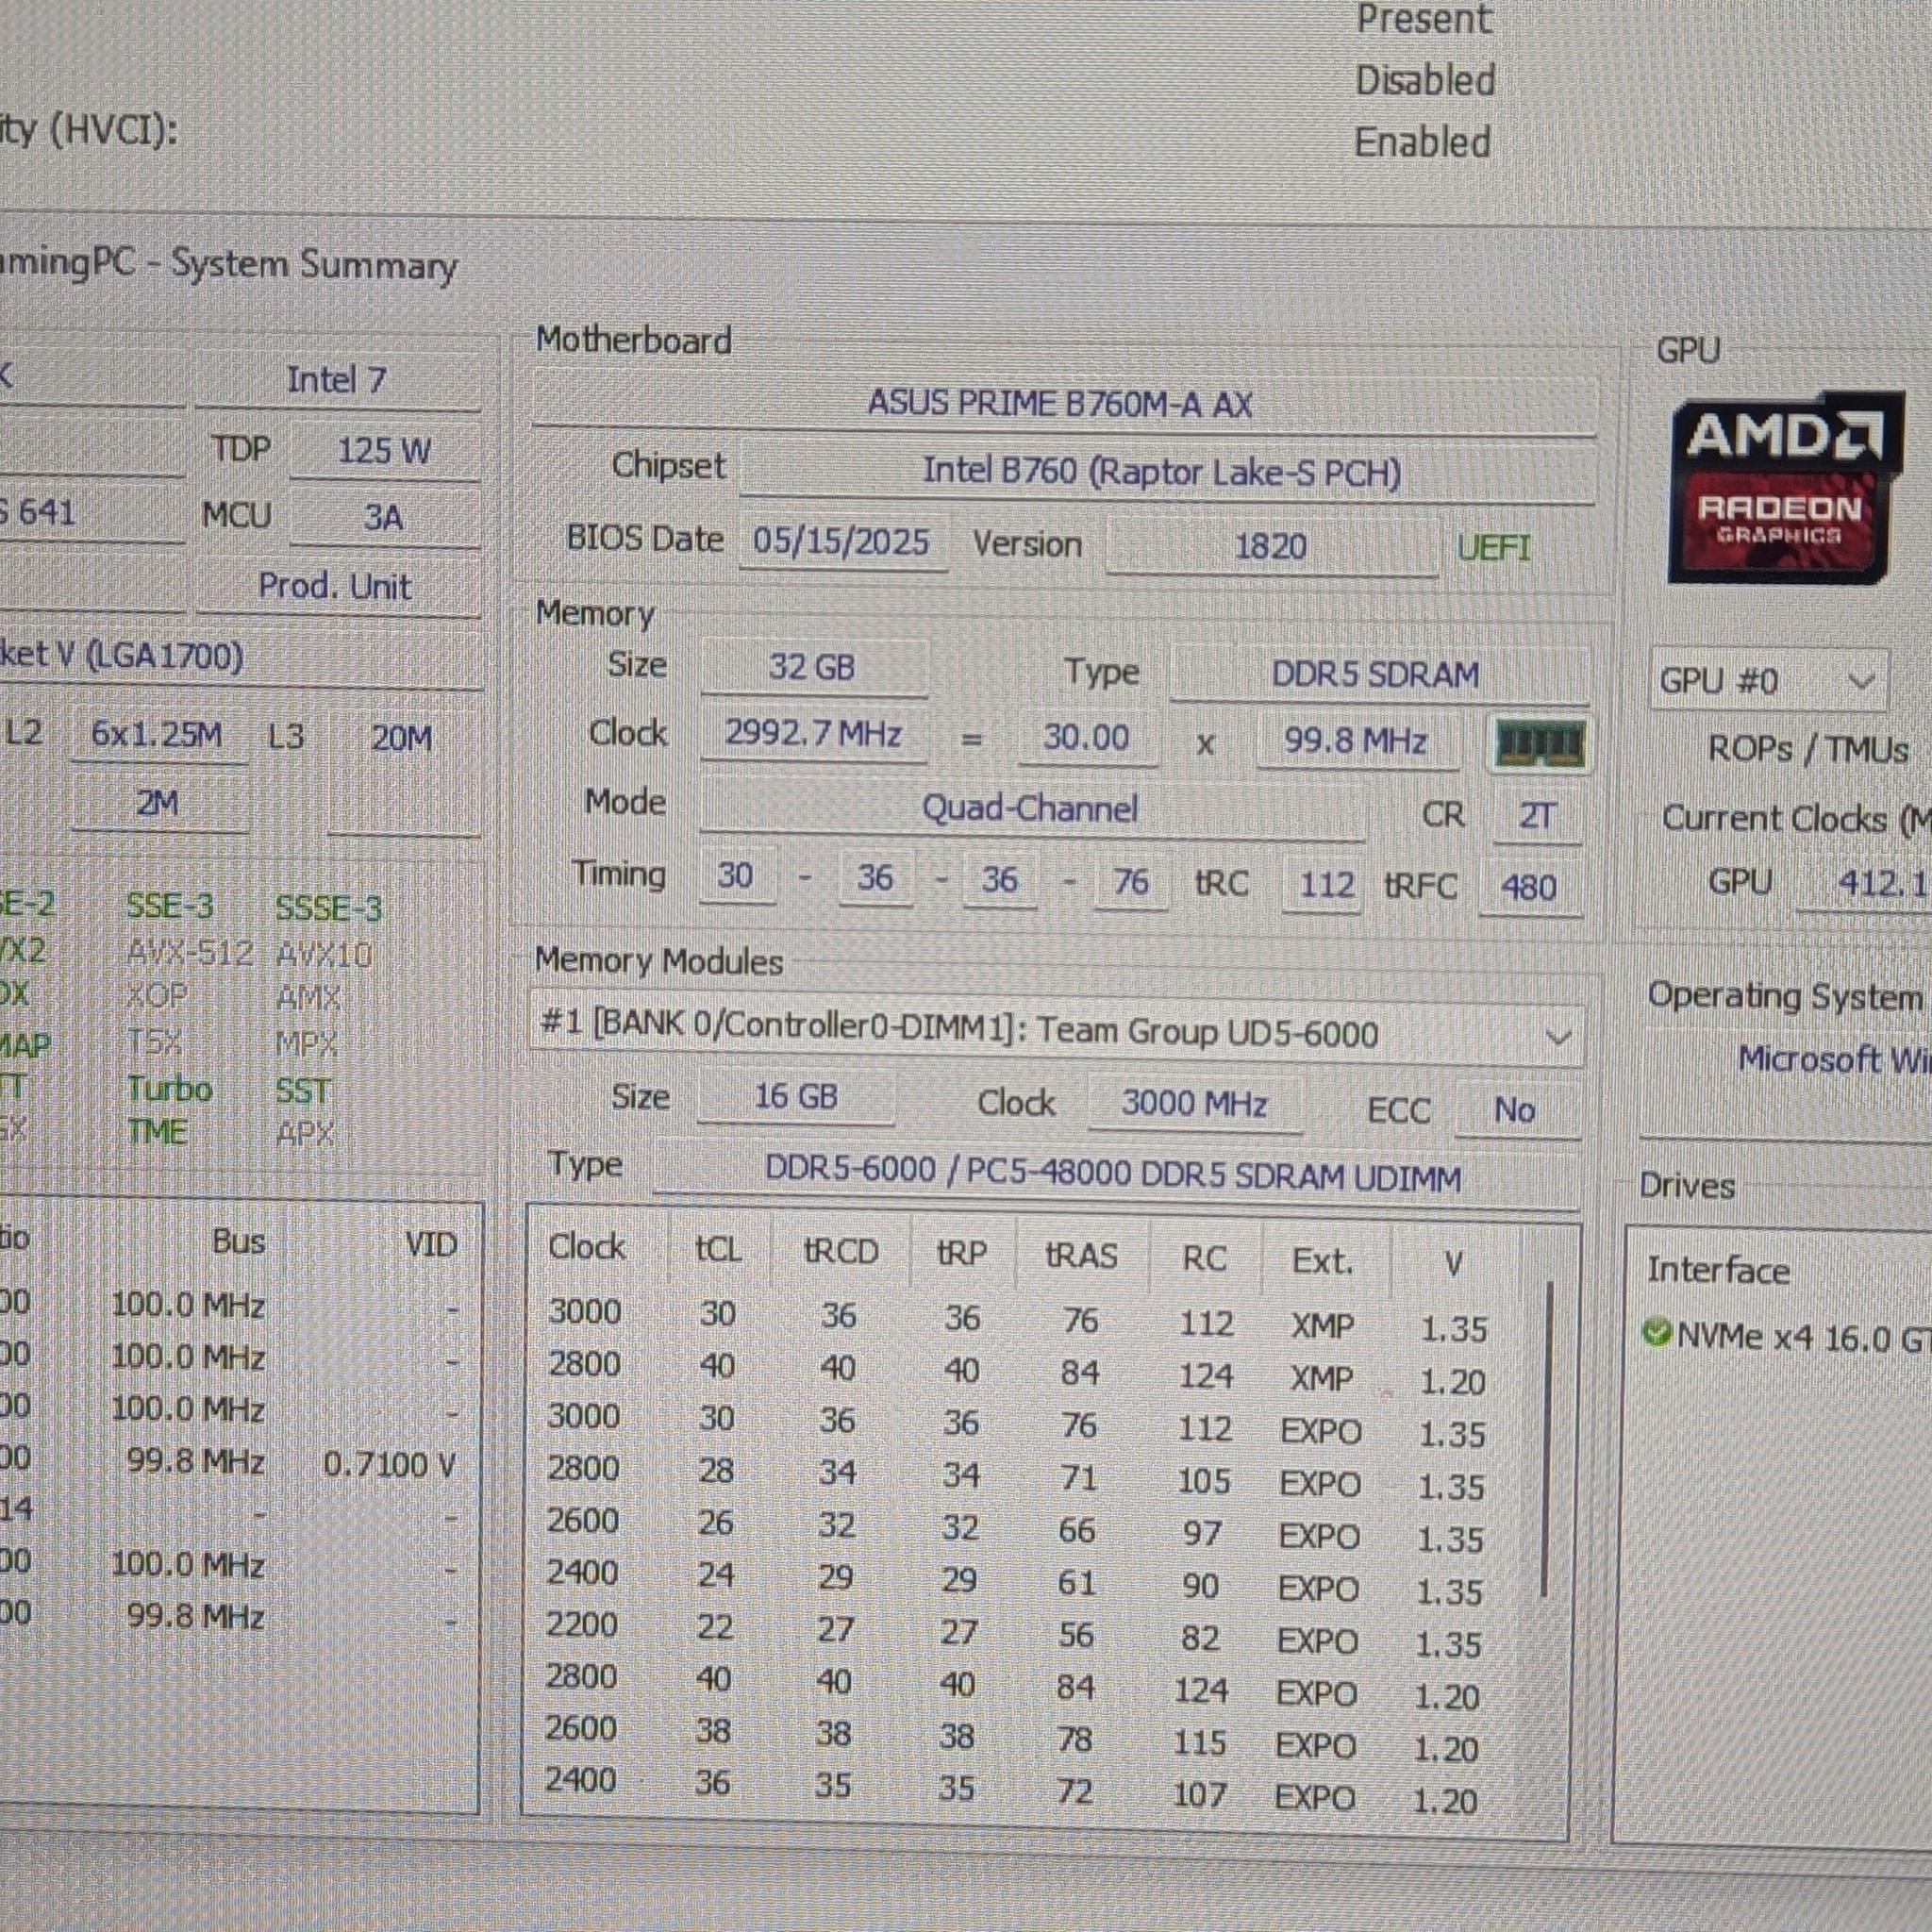Click the L2 cache value 6x1.25M

[x=157, y=735]
